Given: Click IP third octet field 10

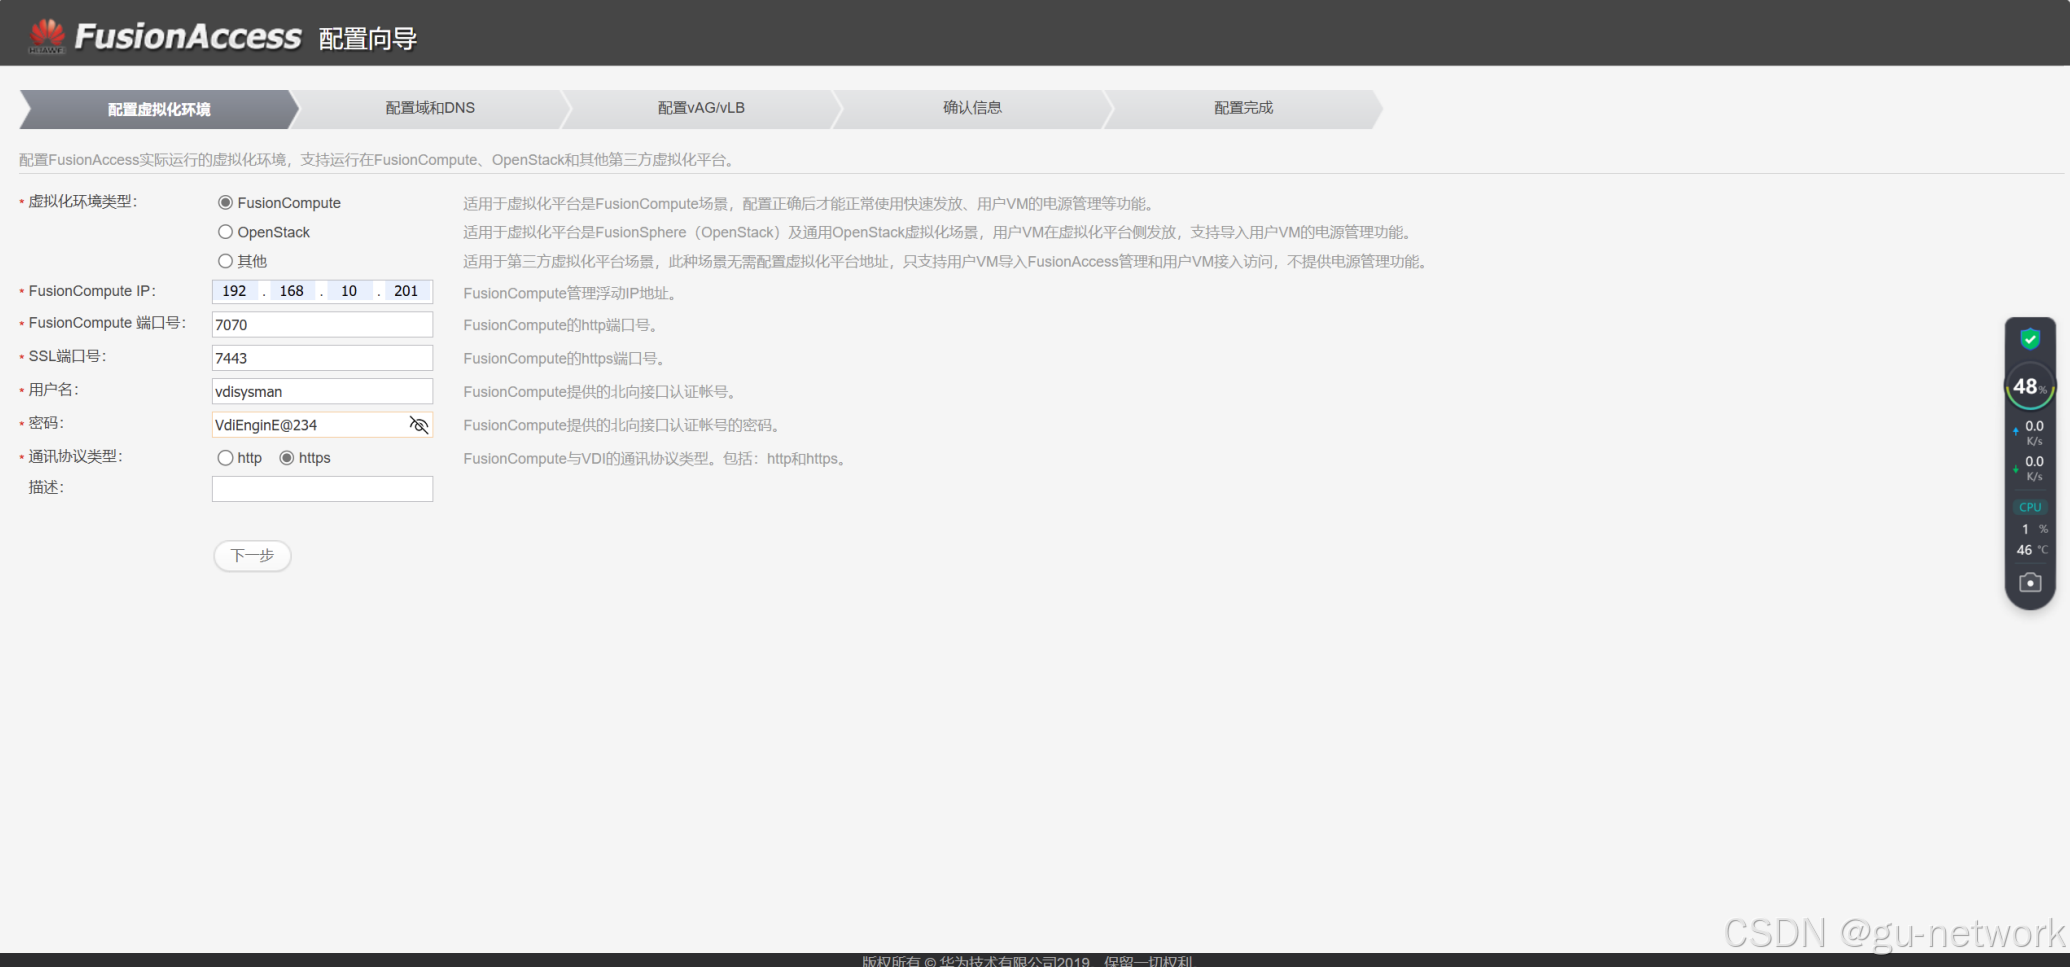Looking at the screenshot, I should click(x=349, y=291).
